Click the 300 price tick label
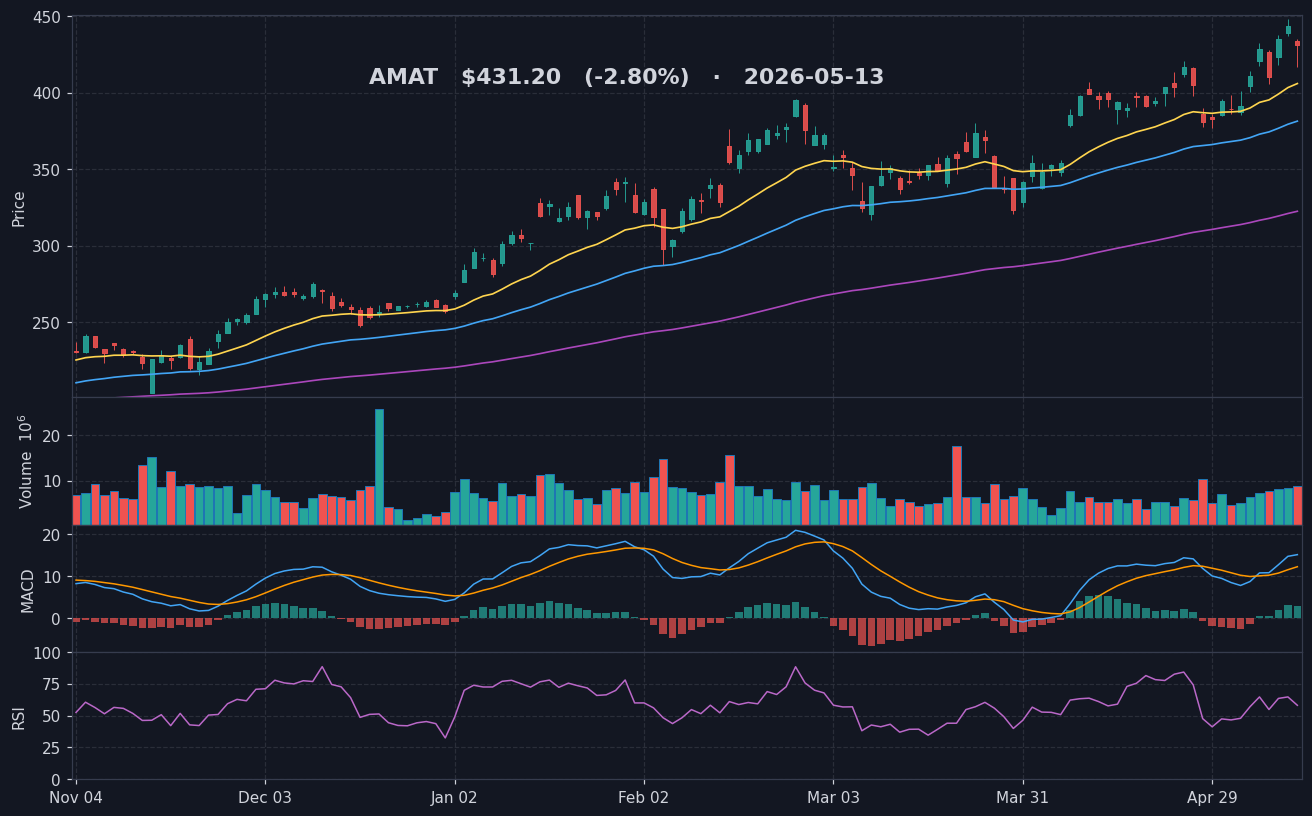The height and width of the screenshot is (816, 1312). pos(48,247)
